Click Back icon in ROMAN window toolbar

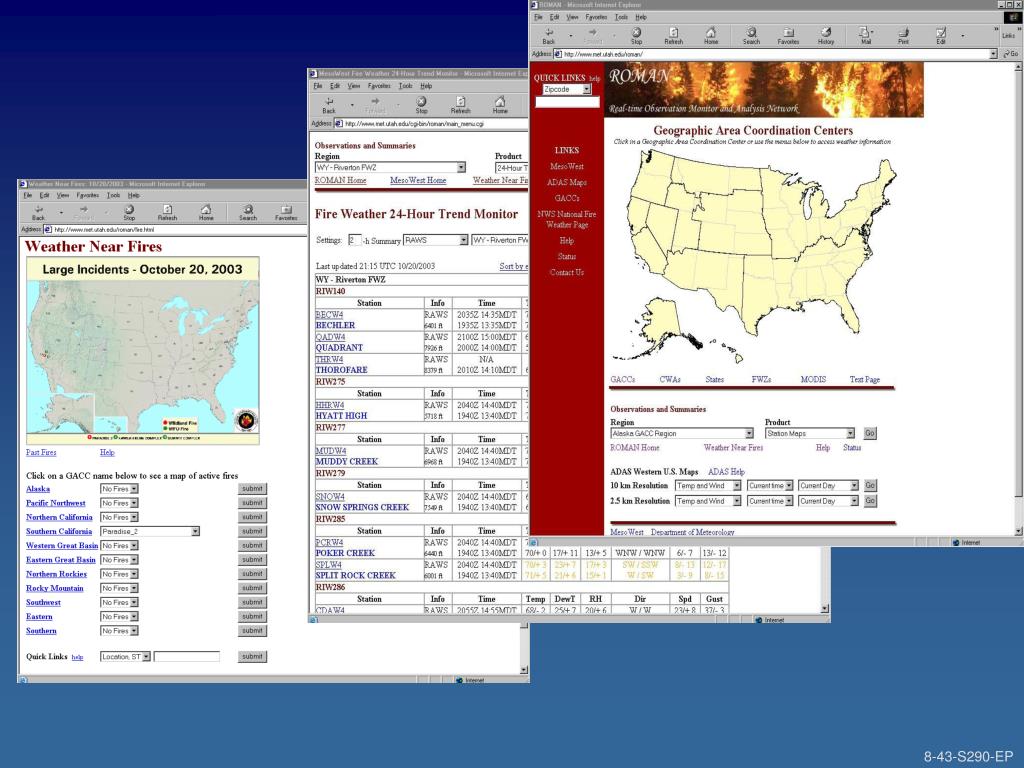coord(549,33)
